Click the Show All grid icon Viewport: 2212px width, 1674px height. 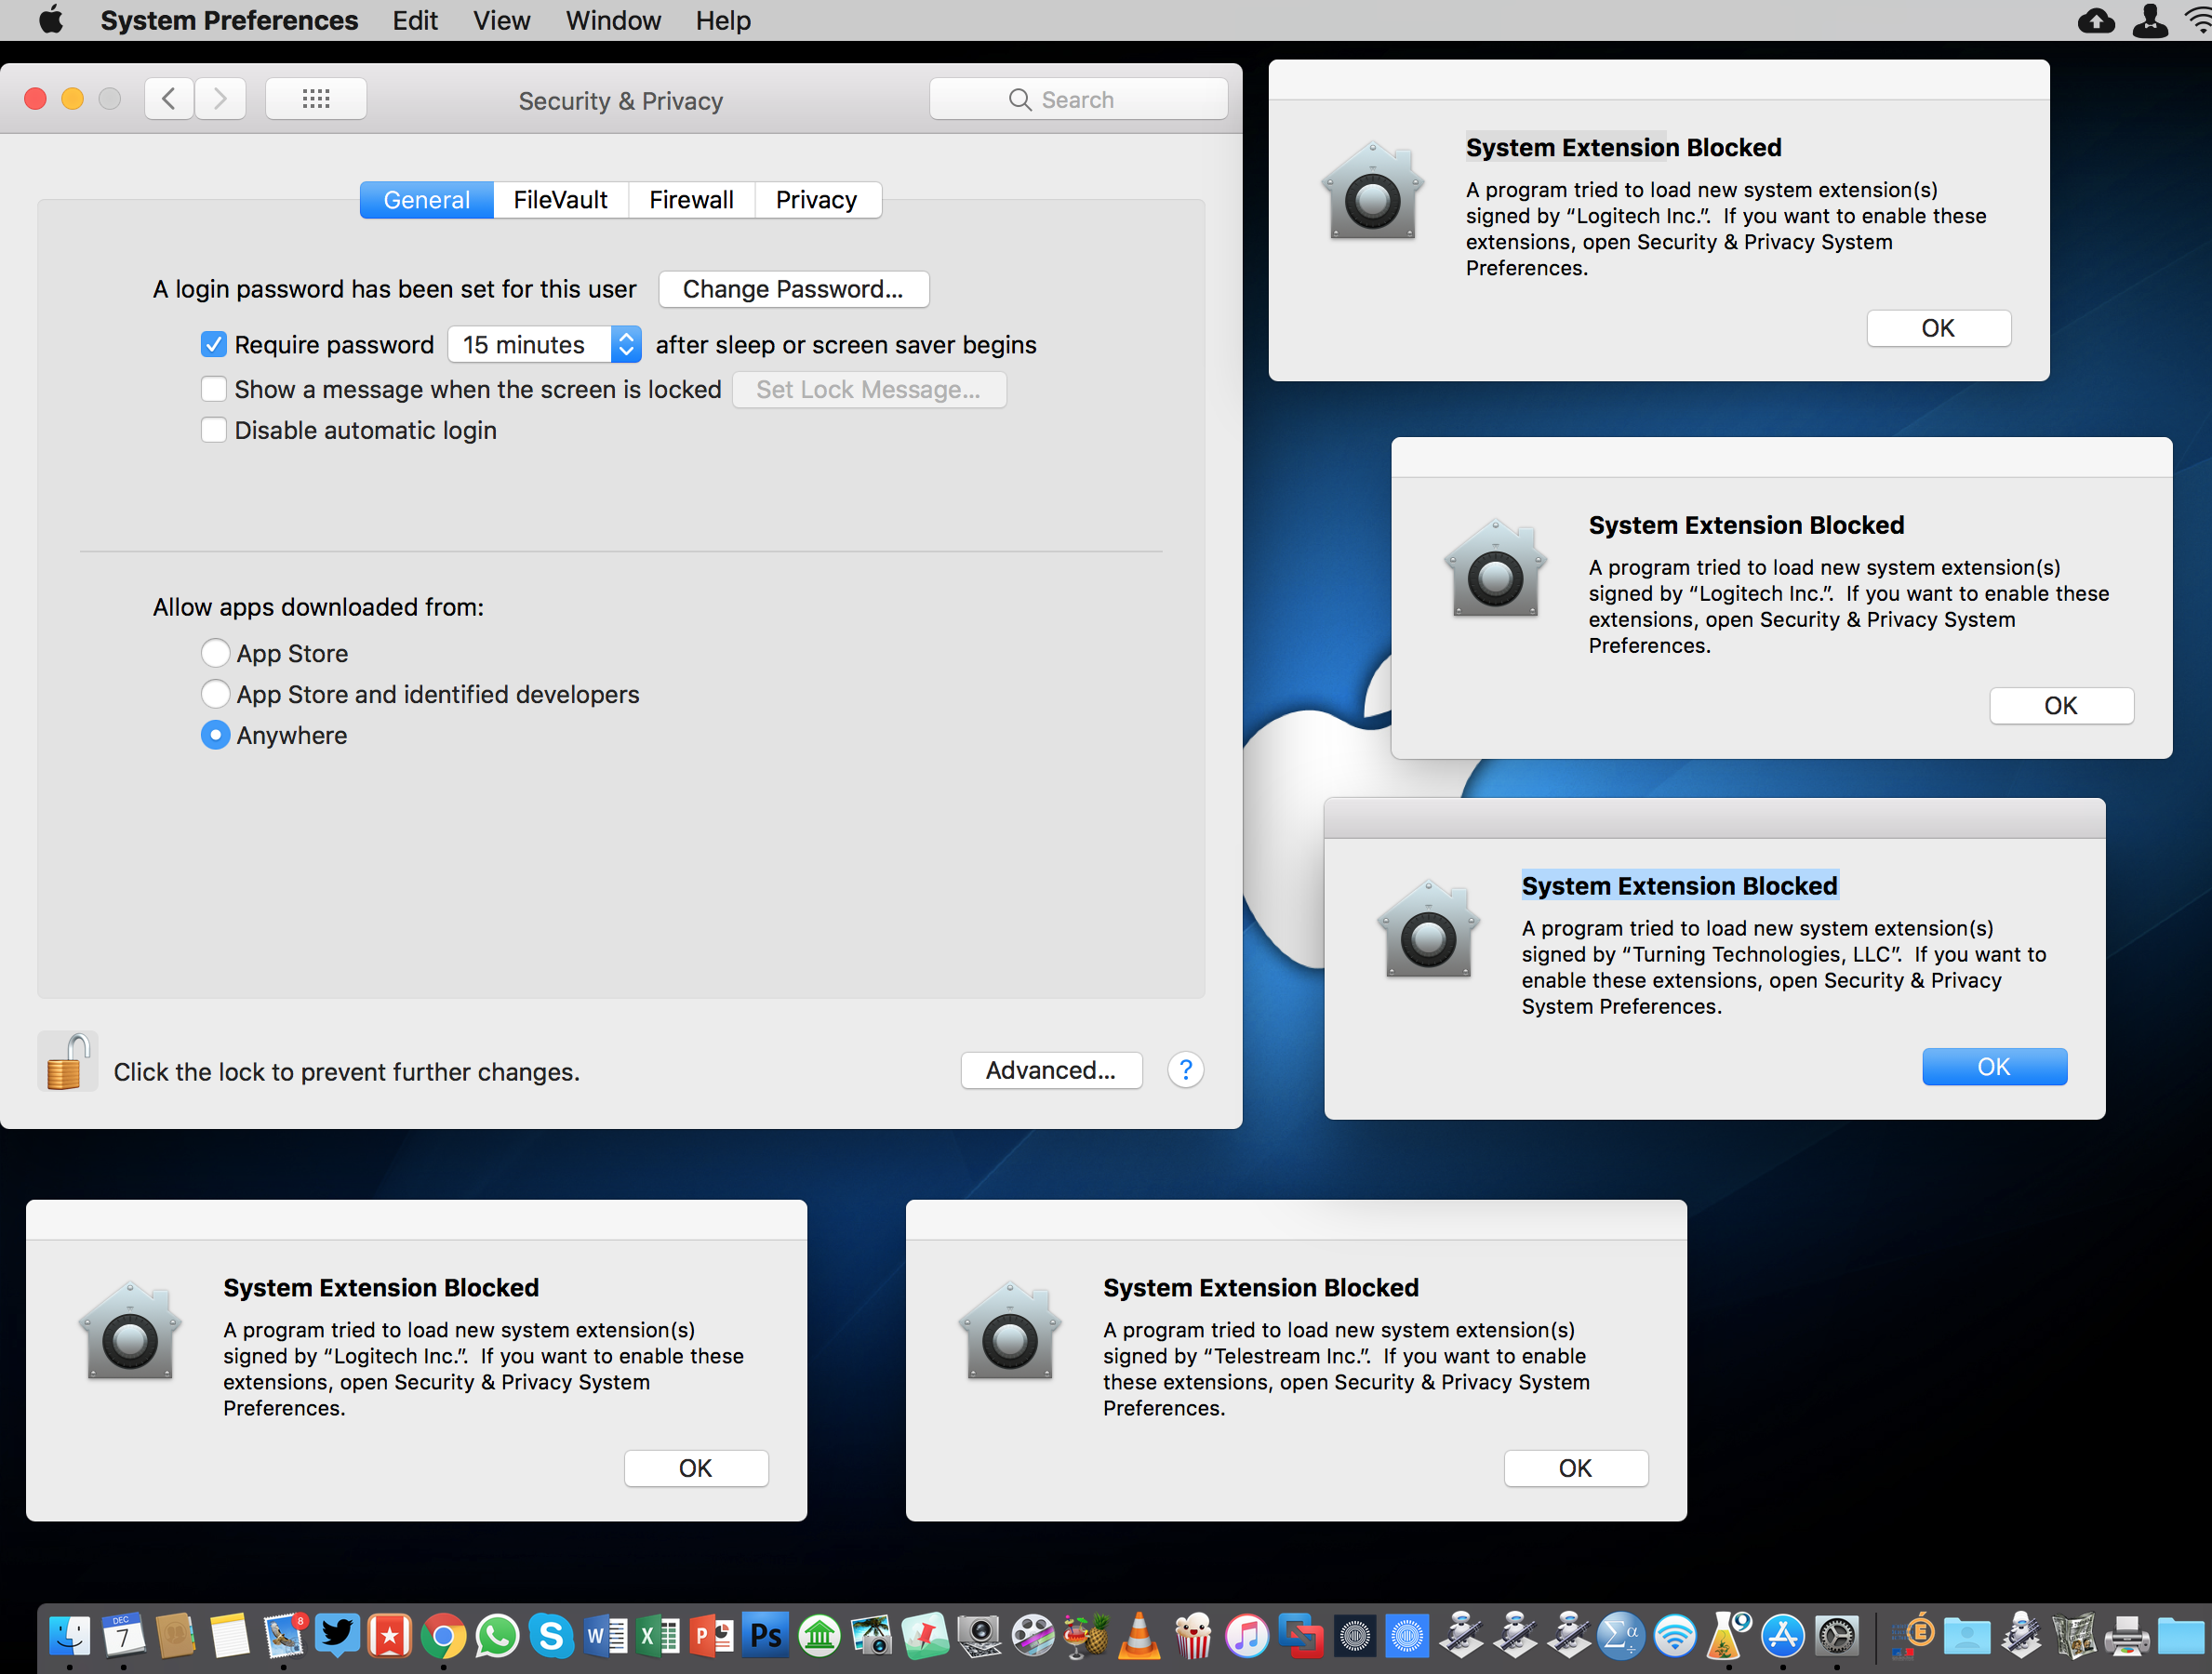pyautogui.click(x=316, y=99)
